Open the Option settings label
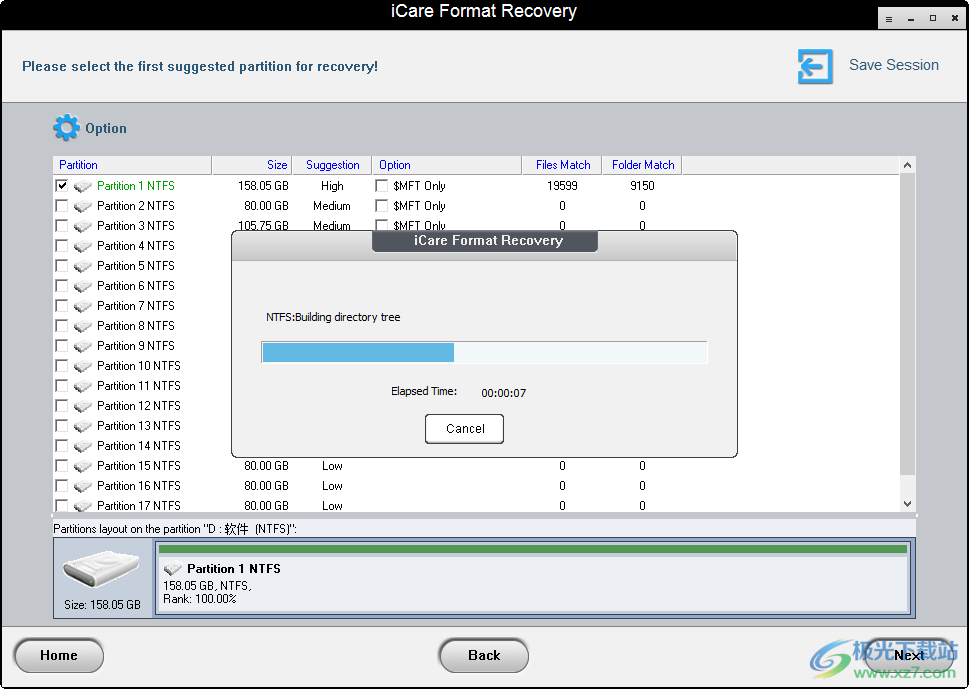 pyautogui.click(x=106, y=128)
